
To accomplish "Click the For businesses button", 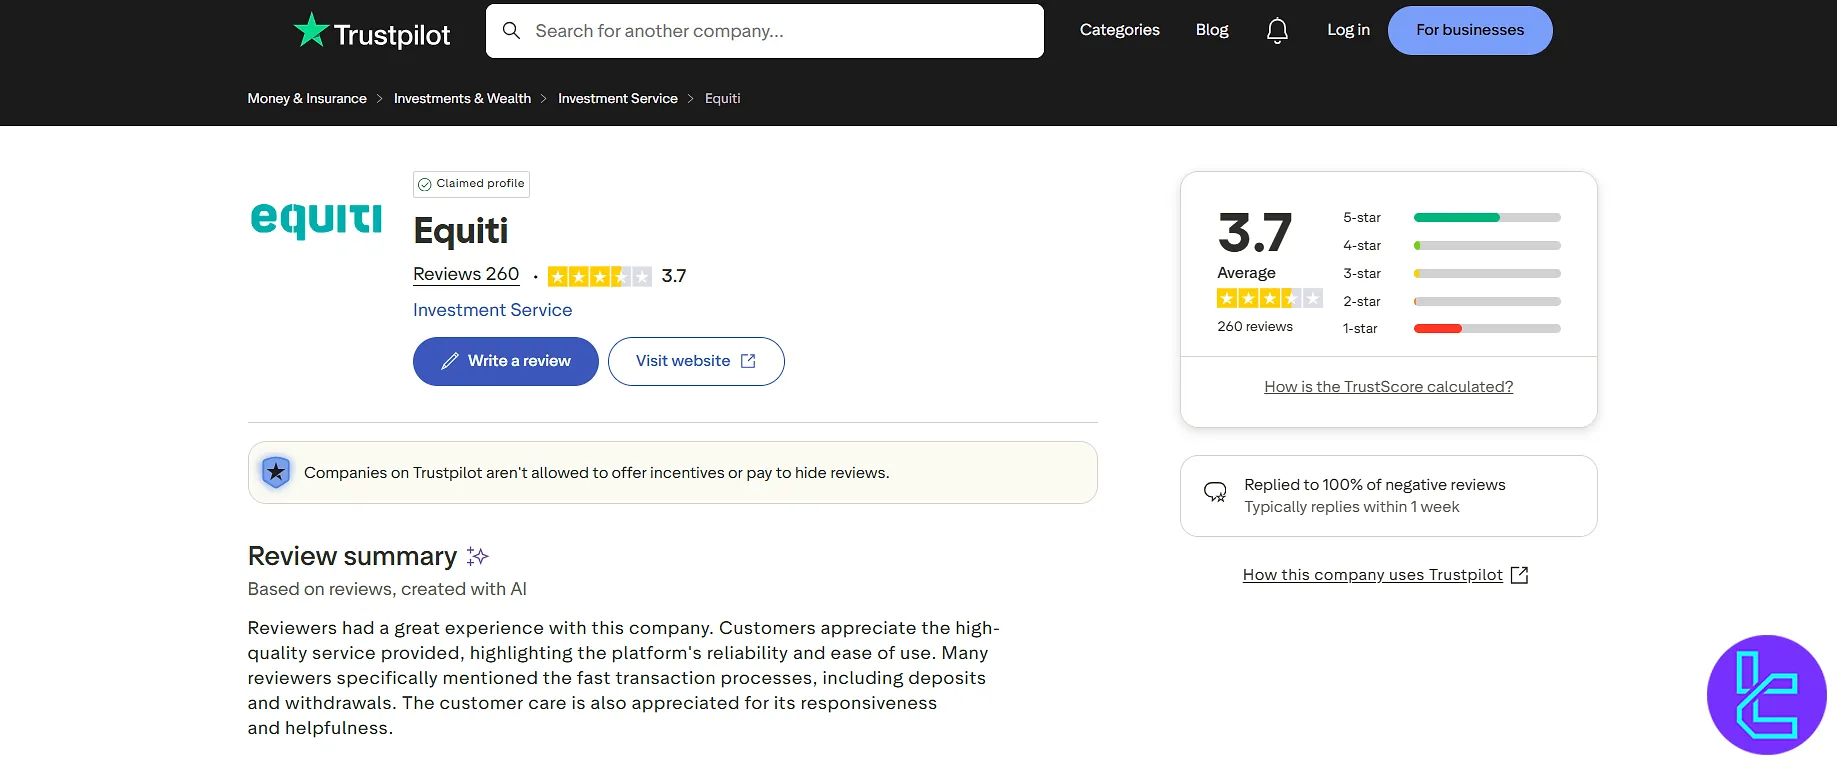I will [x=1469, y=30].
